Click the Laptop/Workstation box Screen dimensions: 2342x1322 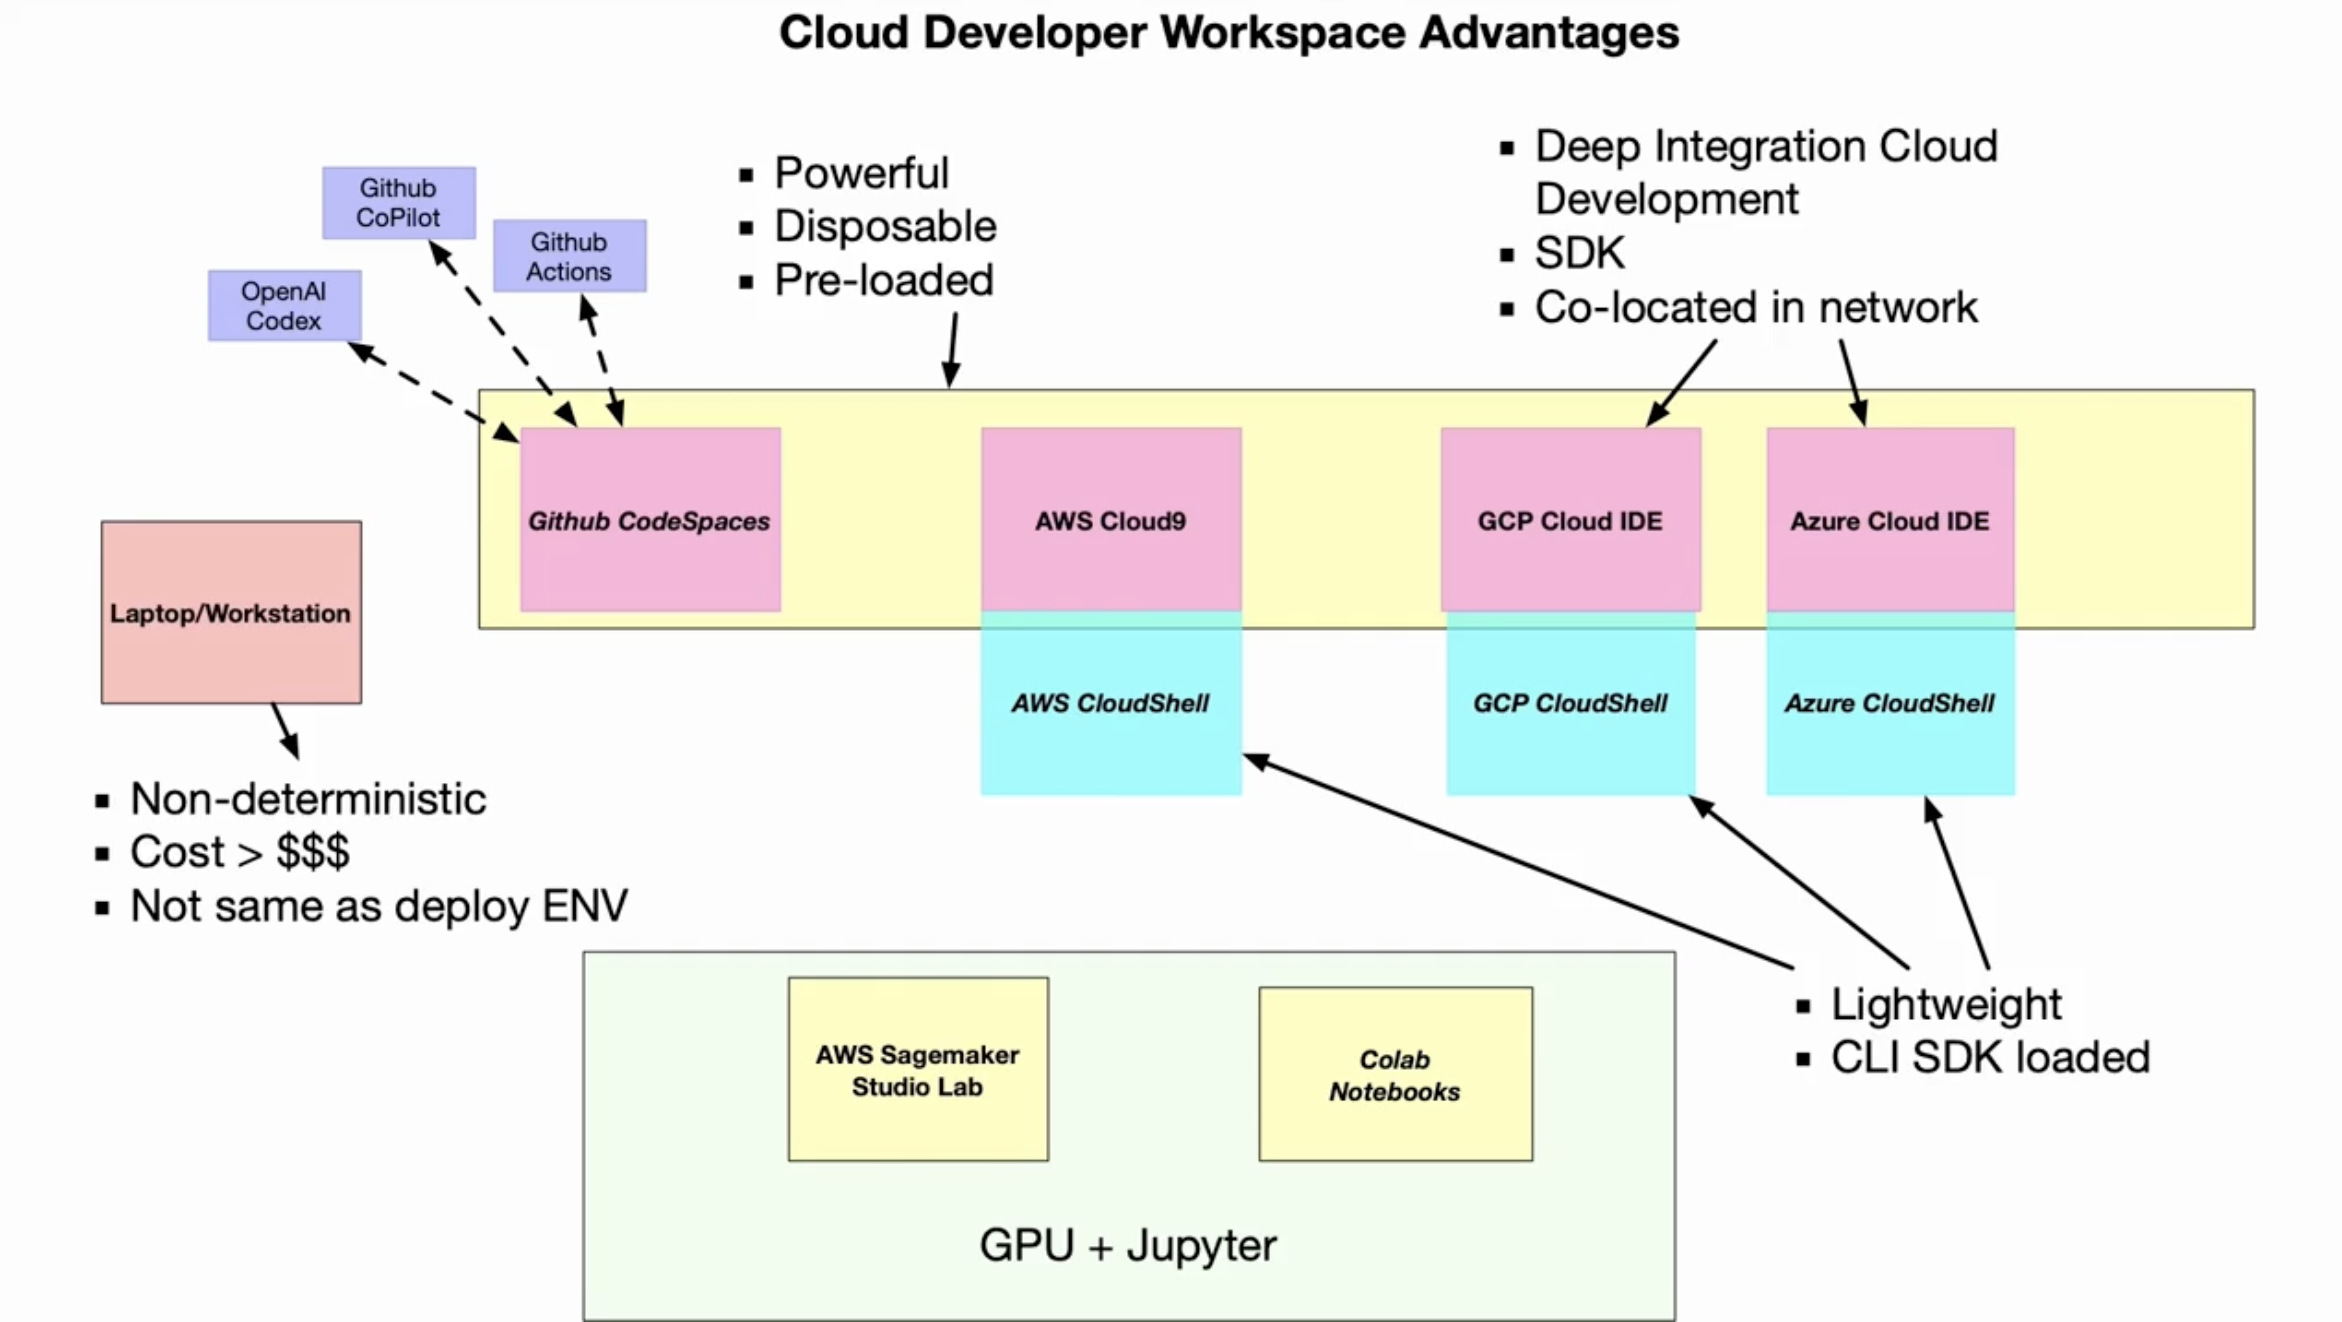[x=231, y=612]
